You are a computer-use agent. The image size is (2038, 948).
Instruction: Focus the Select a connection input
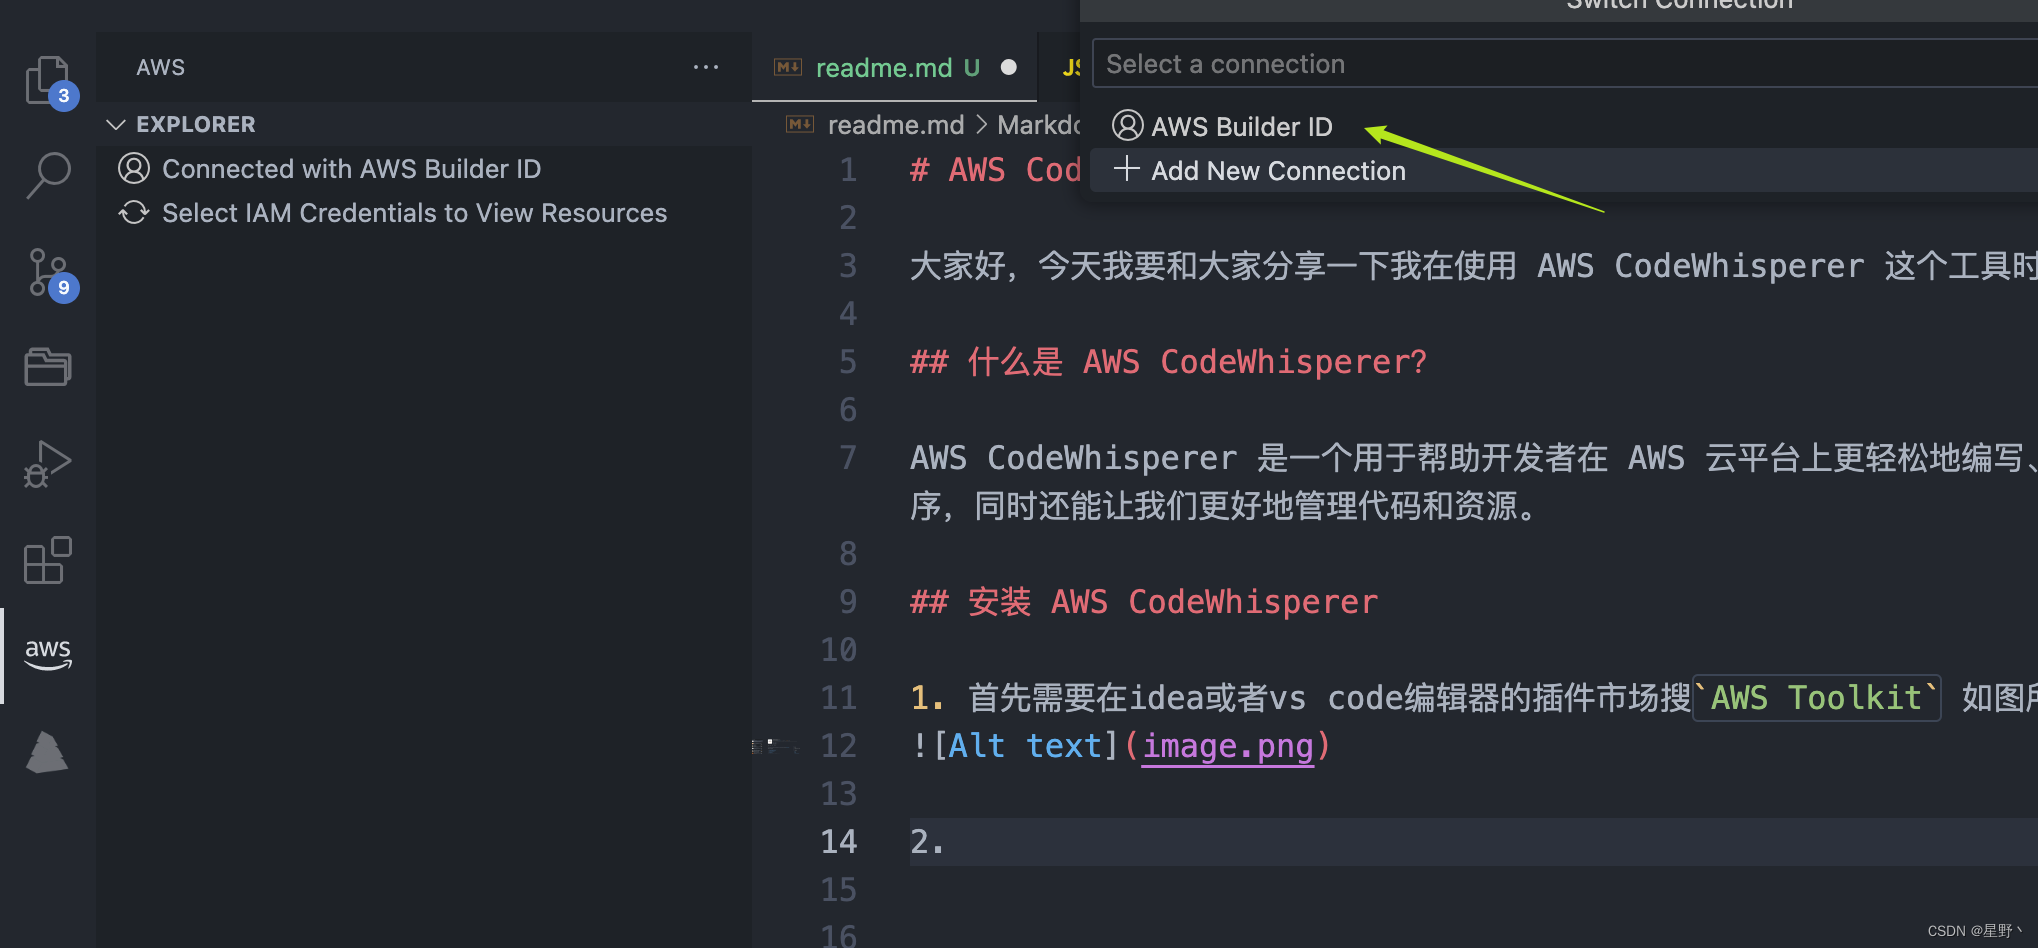tap(1565, 64)
